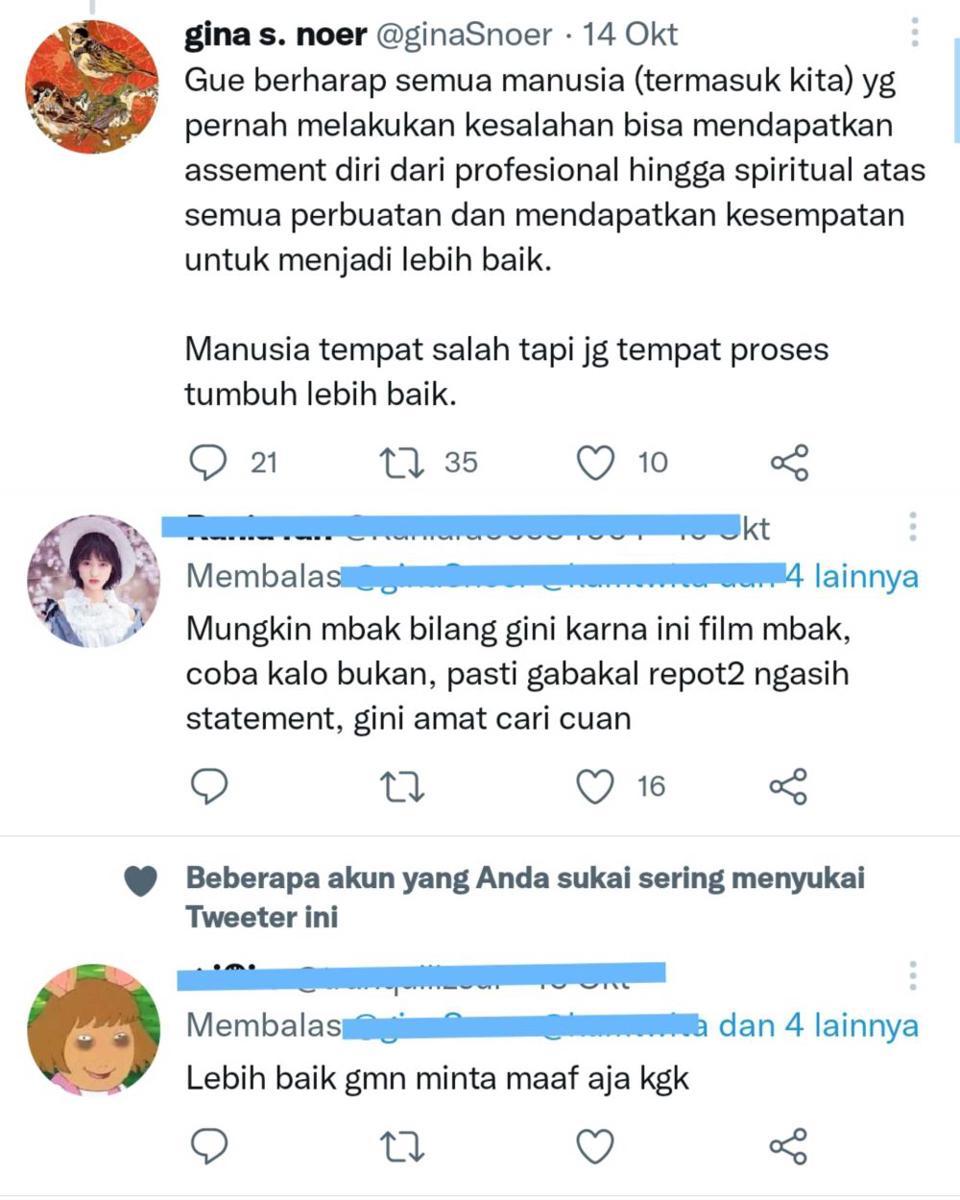Open the avatar of girl in white hat
This screenshot has height=1200, width=960.
(92, 580)
